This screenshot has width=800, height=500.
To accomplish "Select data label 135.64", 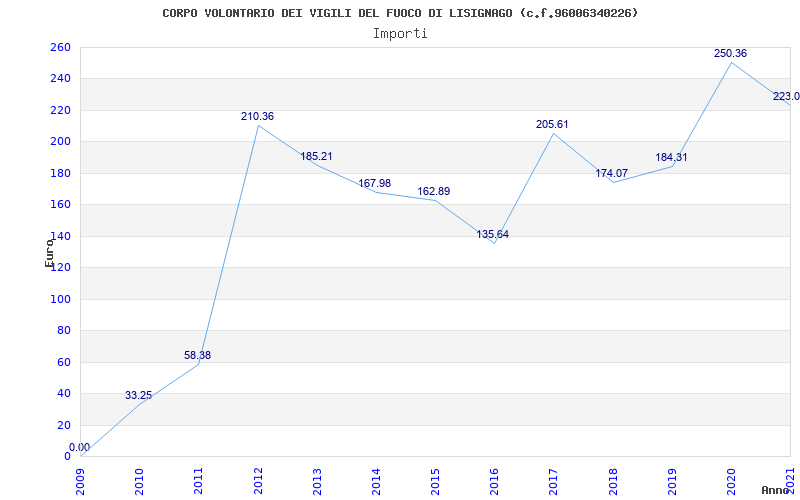I will click(492, 234).
